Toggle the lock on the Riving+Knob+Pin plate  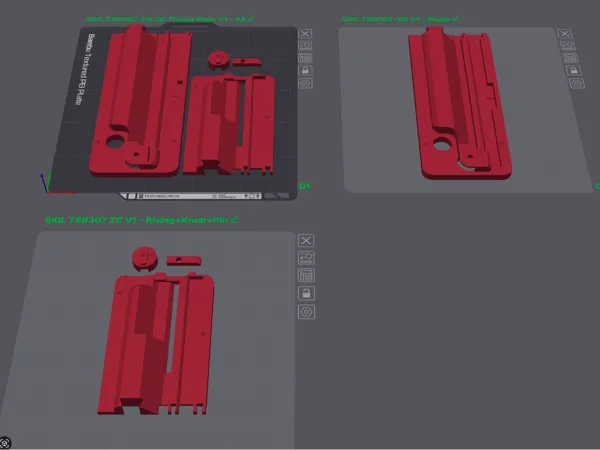point(306,293)
